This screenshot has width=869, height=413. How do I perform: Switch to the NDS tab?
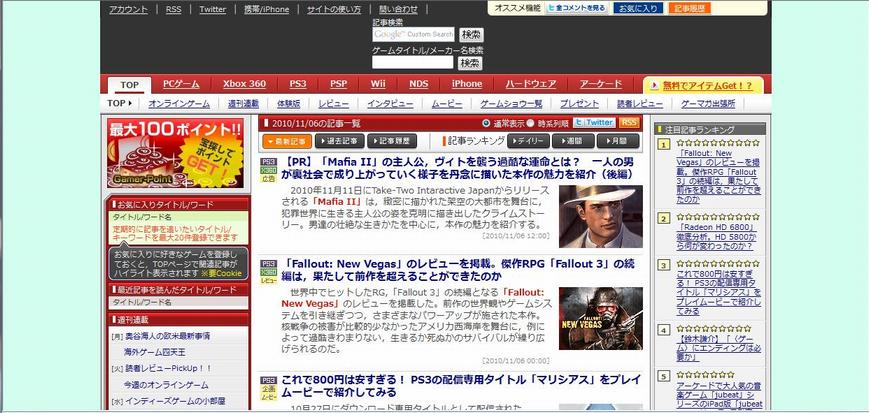click(x=419, y=84)
